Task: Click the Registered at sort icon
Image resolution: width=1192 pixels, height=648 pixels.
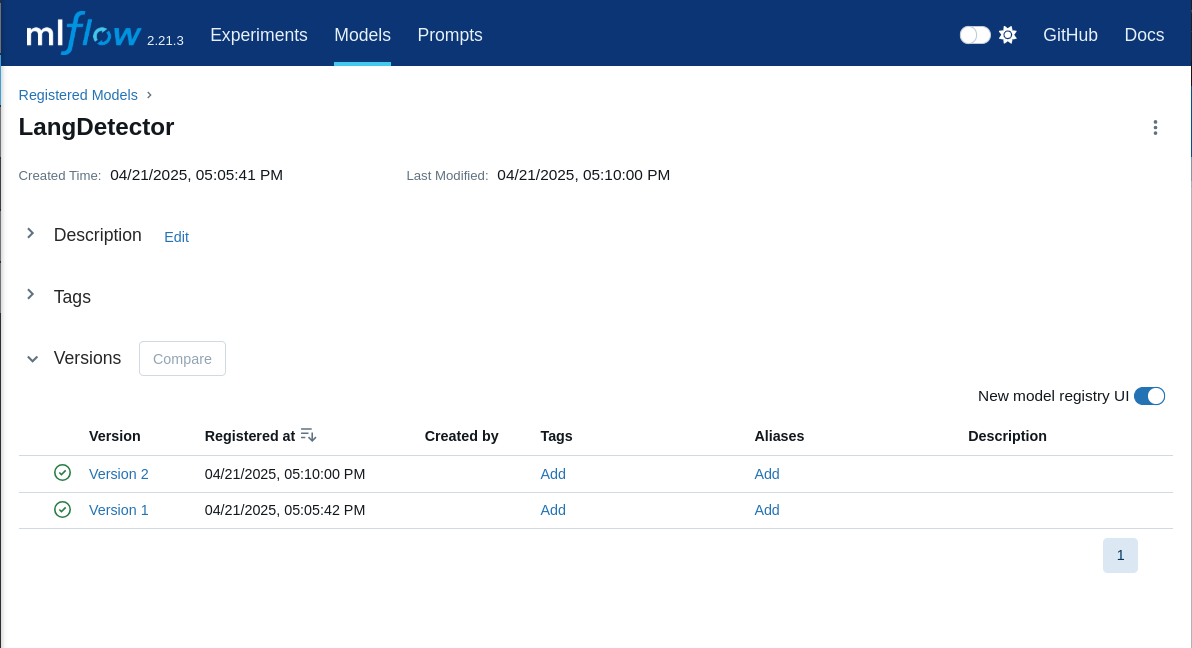Action: [308, 435]
